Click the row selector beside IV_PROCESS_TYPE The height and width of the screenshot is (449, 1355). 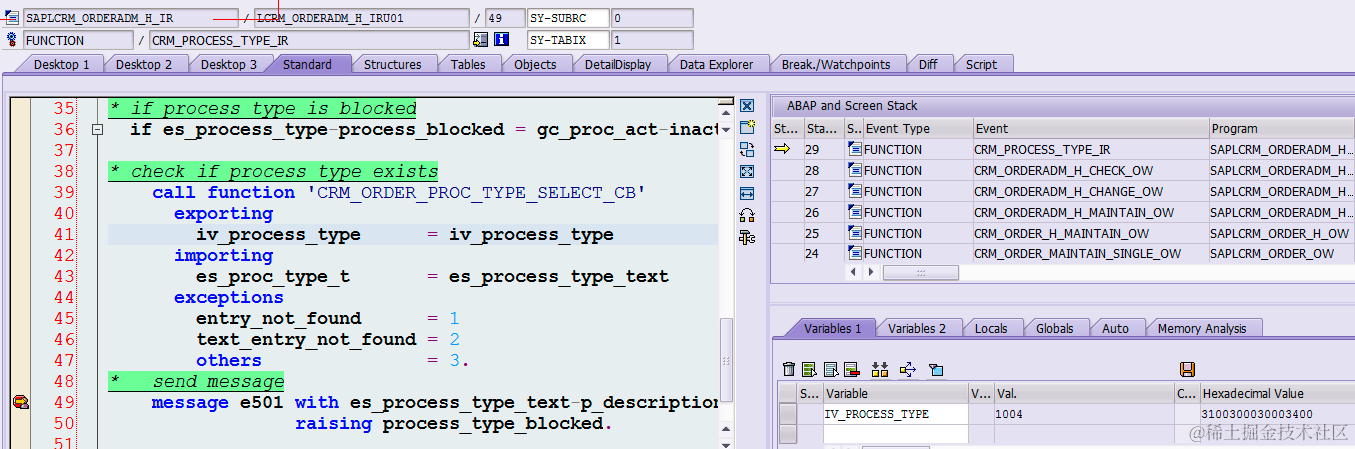pyautogui.click(x=788, y=414)
